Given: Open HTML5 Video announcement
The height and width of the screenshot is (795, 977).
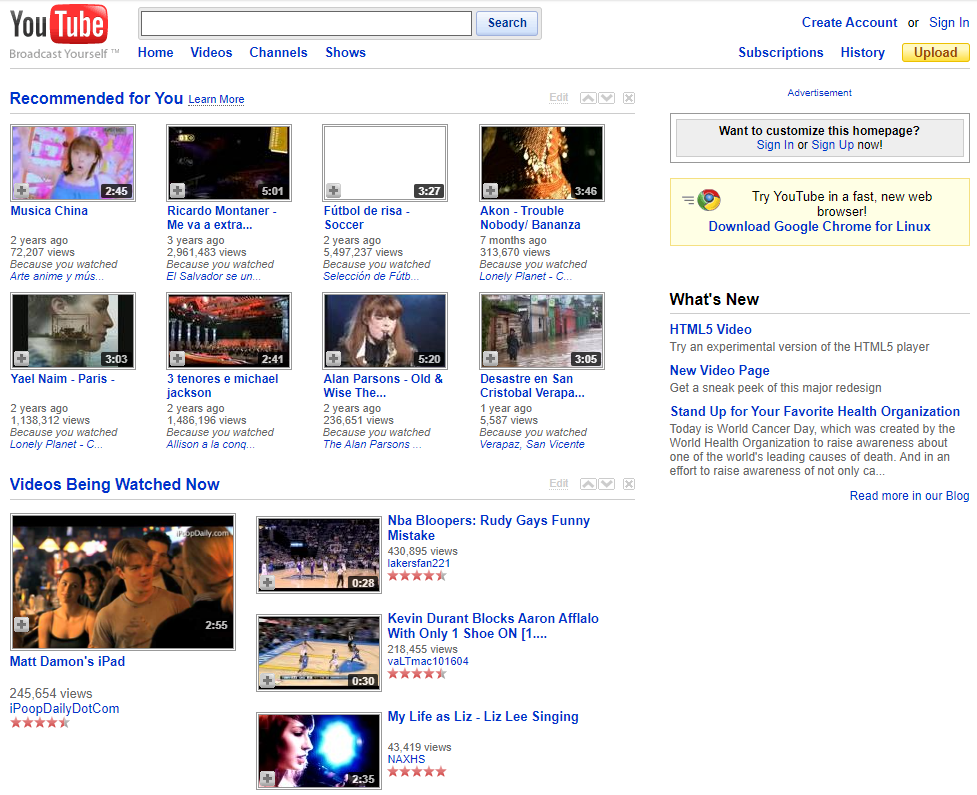Looking at the screenshot, I should pyautogui.click(x=710, y=330).
